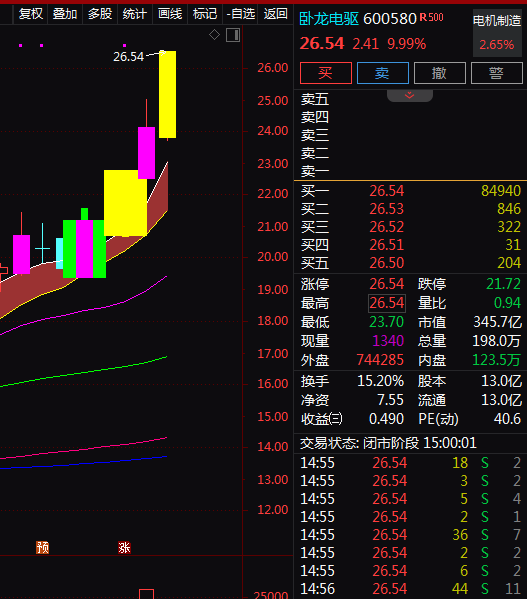Viewport: 527px width, 599px height.
Task: Remove stock via -自选 button
Action: (x=240, y=14)
